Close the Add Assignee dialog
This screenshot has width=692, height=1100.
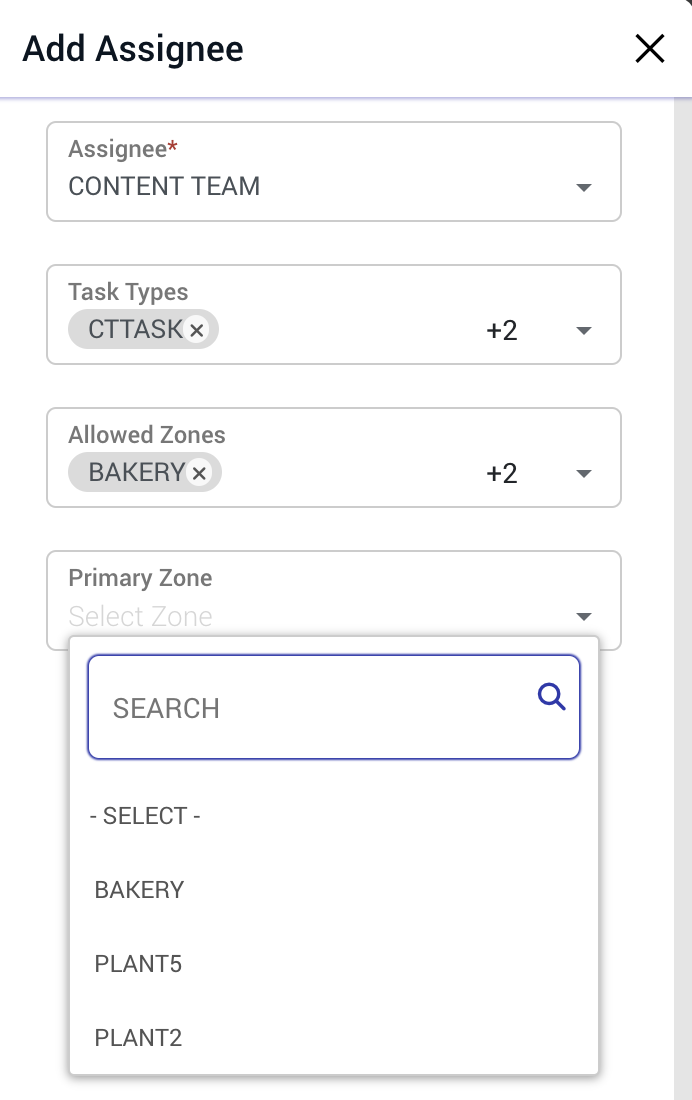(650, 48)
